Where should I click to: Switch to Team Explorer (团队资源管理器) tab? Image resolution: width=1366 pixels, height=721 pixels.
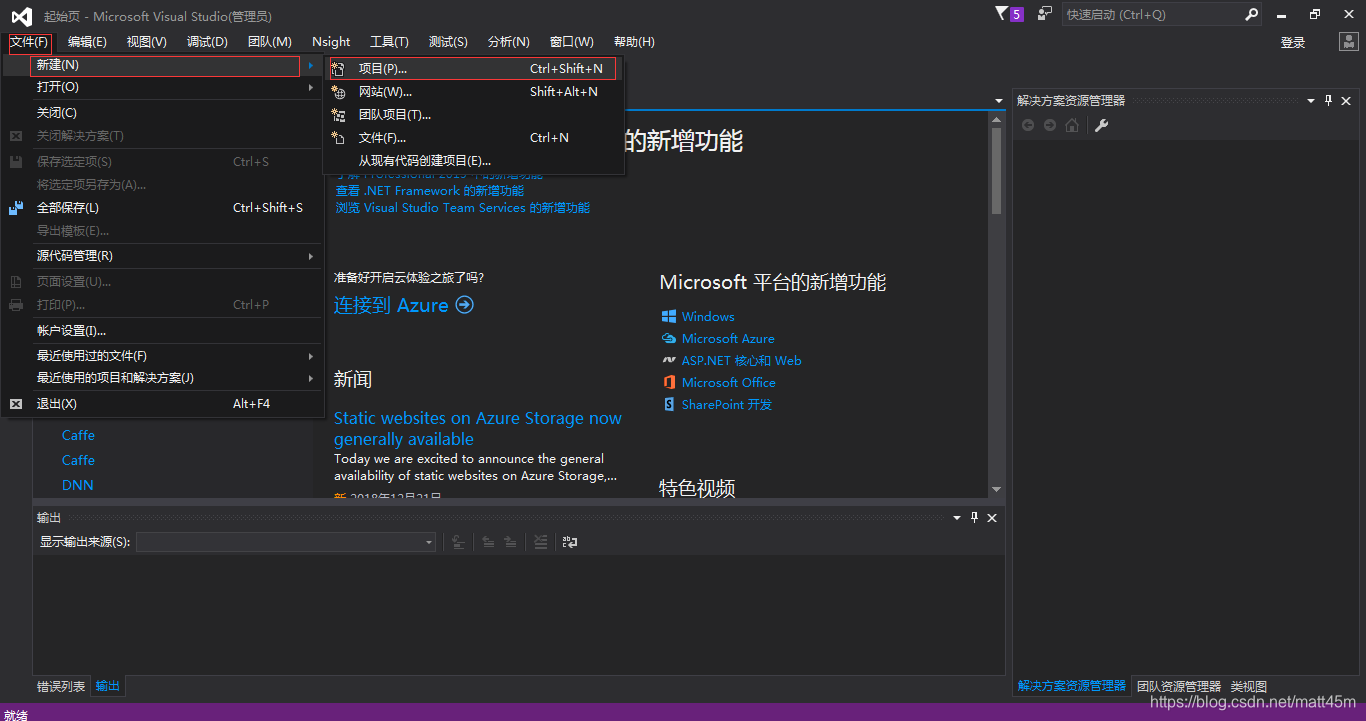point(1179,686)
